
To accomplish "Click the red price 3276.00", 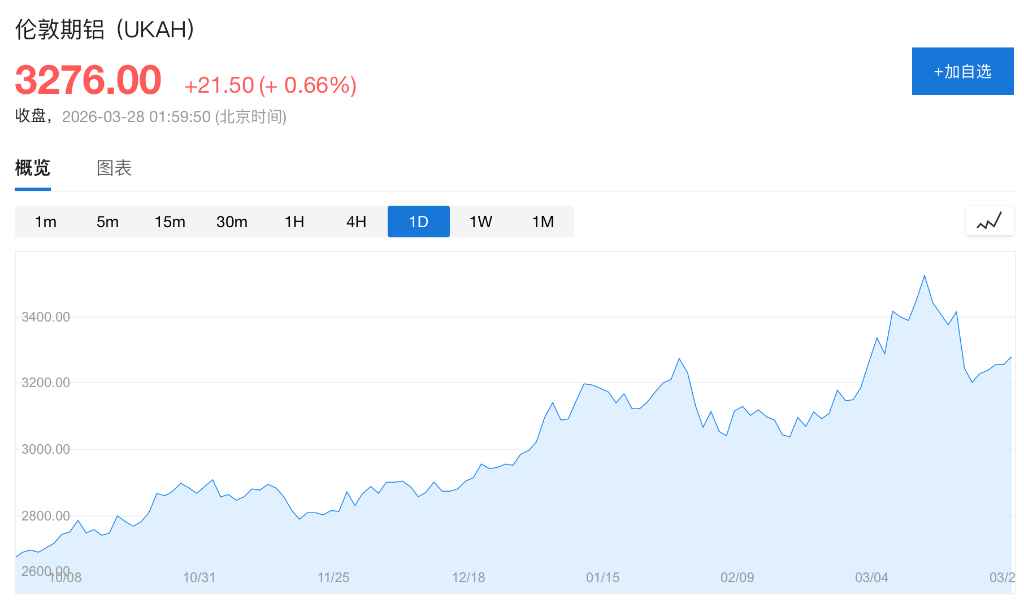I will coord(88,80).
